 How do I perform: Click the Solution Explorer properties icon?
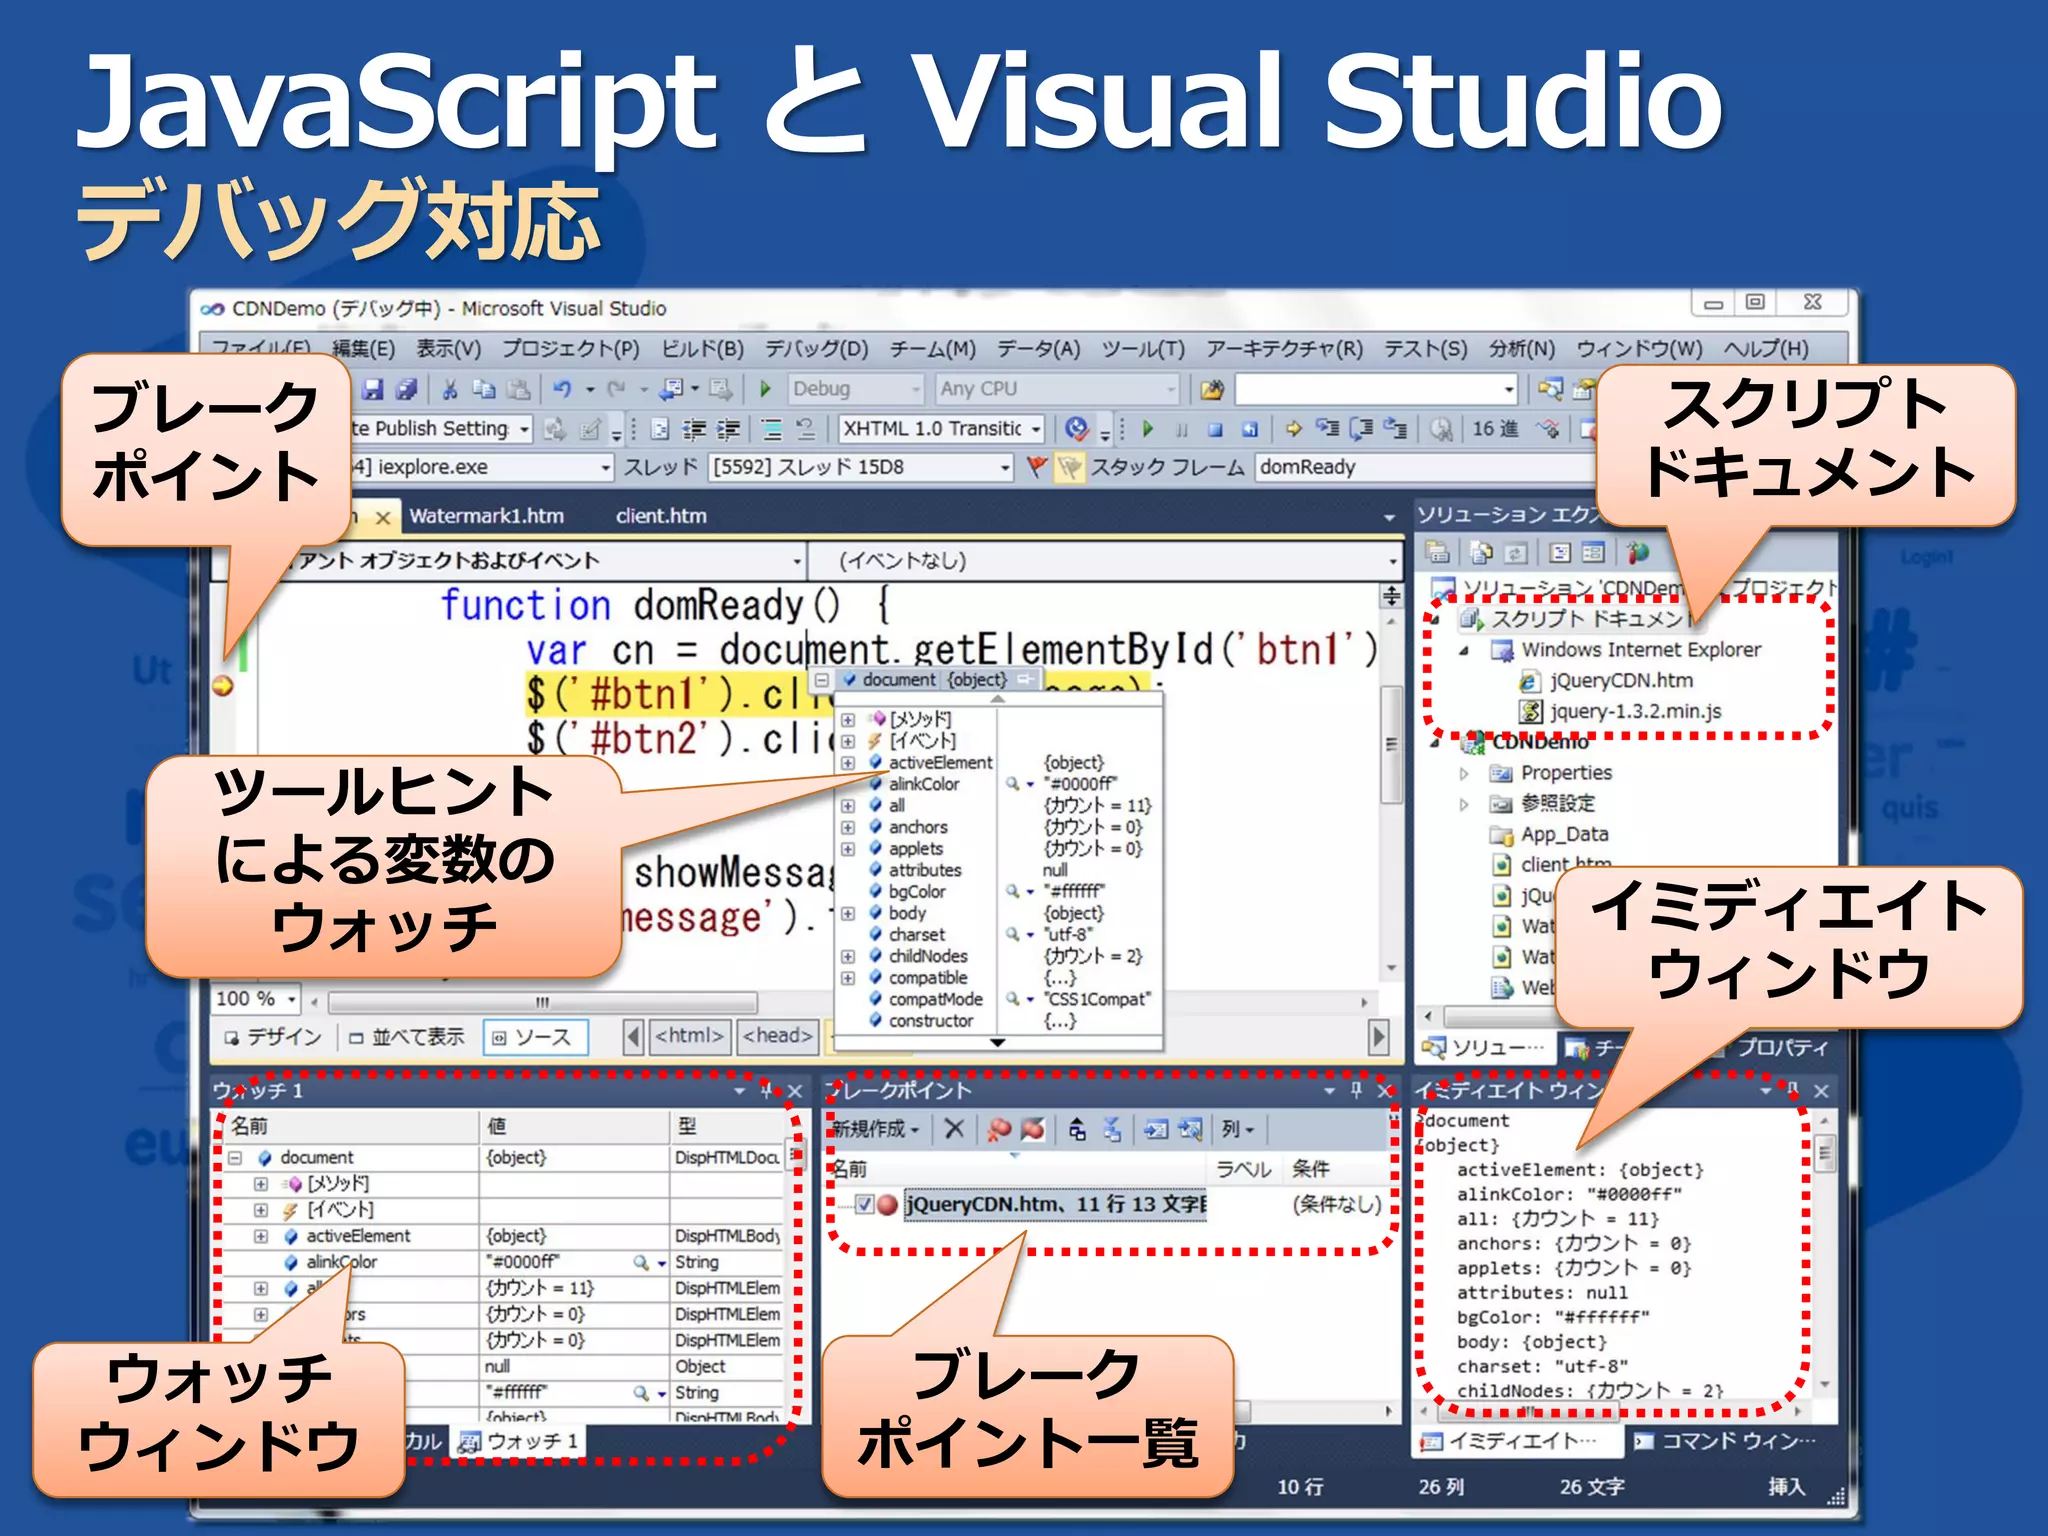pyautogui.click(x=1437, y=552)
